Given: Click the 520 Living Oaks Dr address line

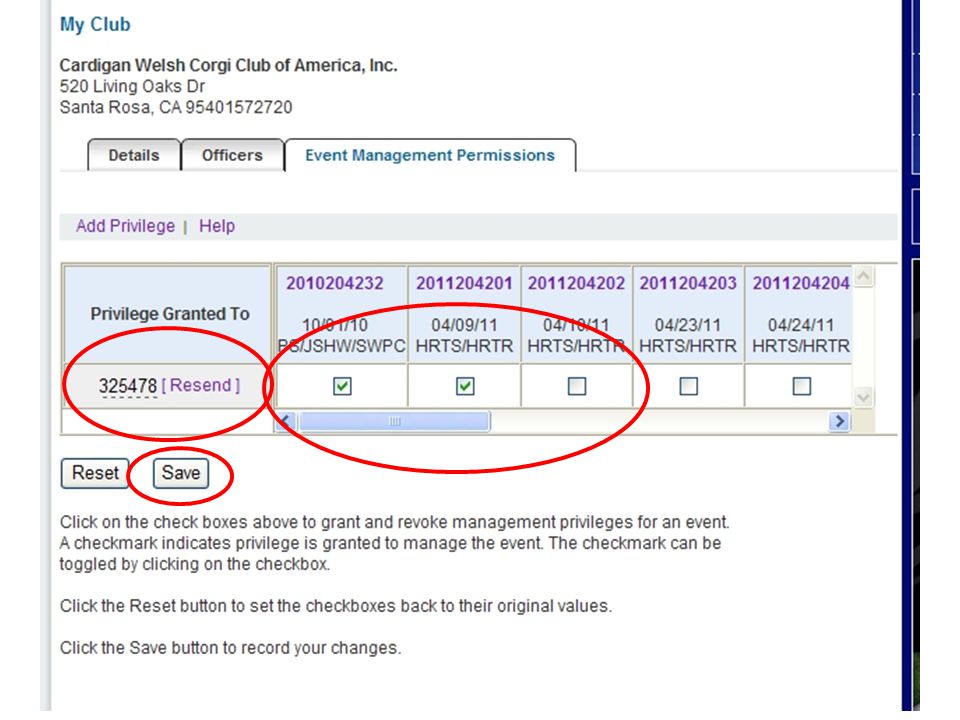Looking at the screenshot, I should pos(132,86).
